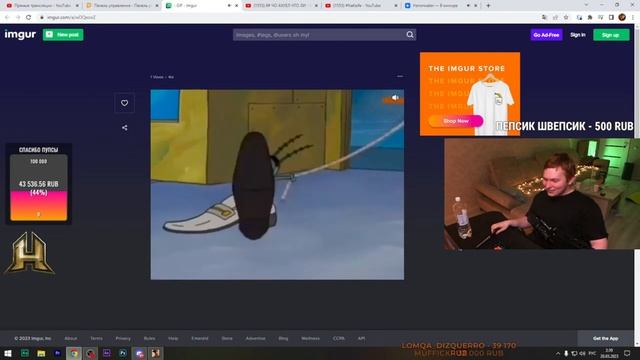
Task: Open the About footer link
Action: click(71, 338)
